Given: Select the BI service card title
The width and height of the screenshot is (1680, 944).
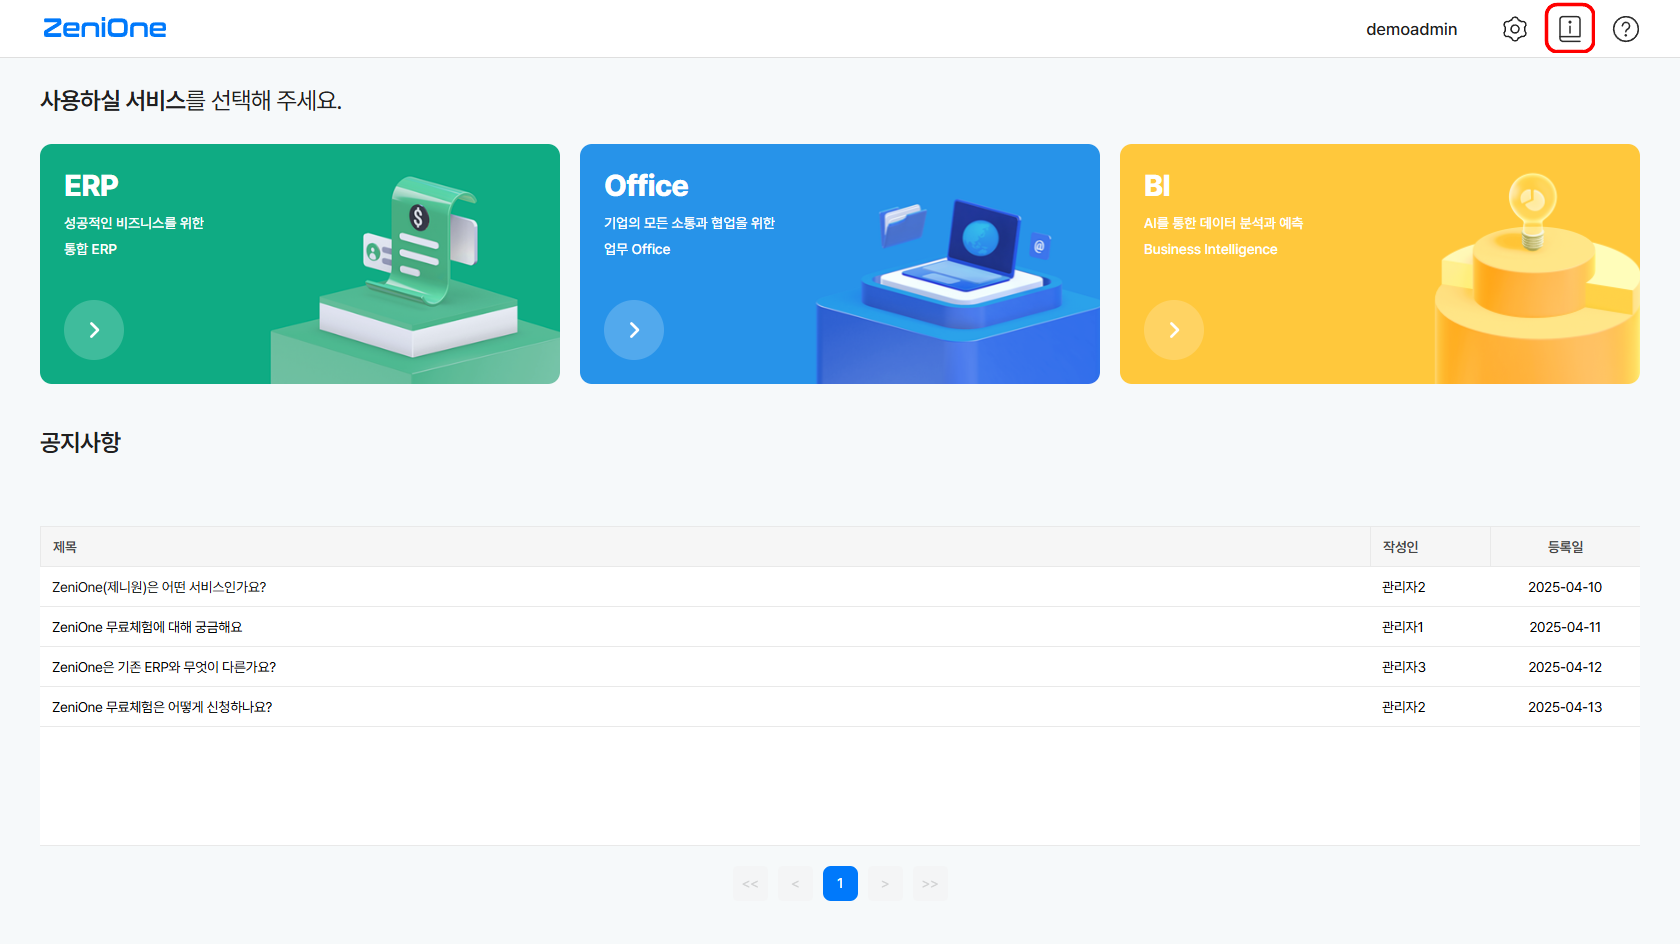Looking at the screenshot, I should 1157,186.
